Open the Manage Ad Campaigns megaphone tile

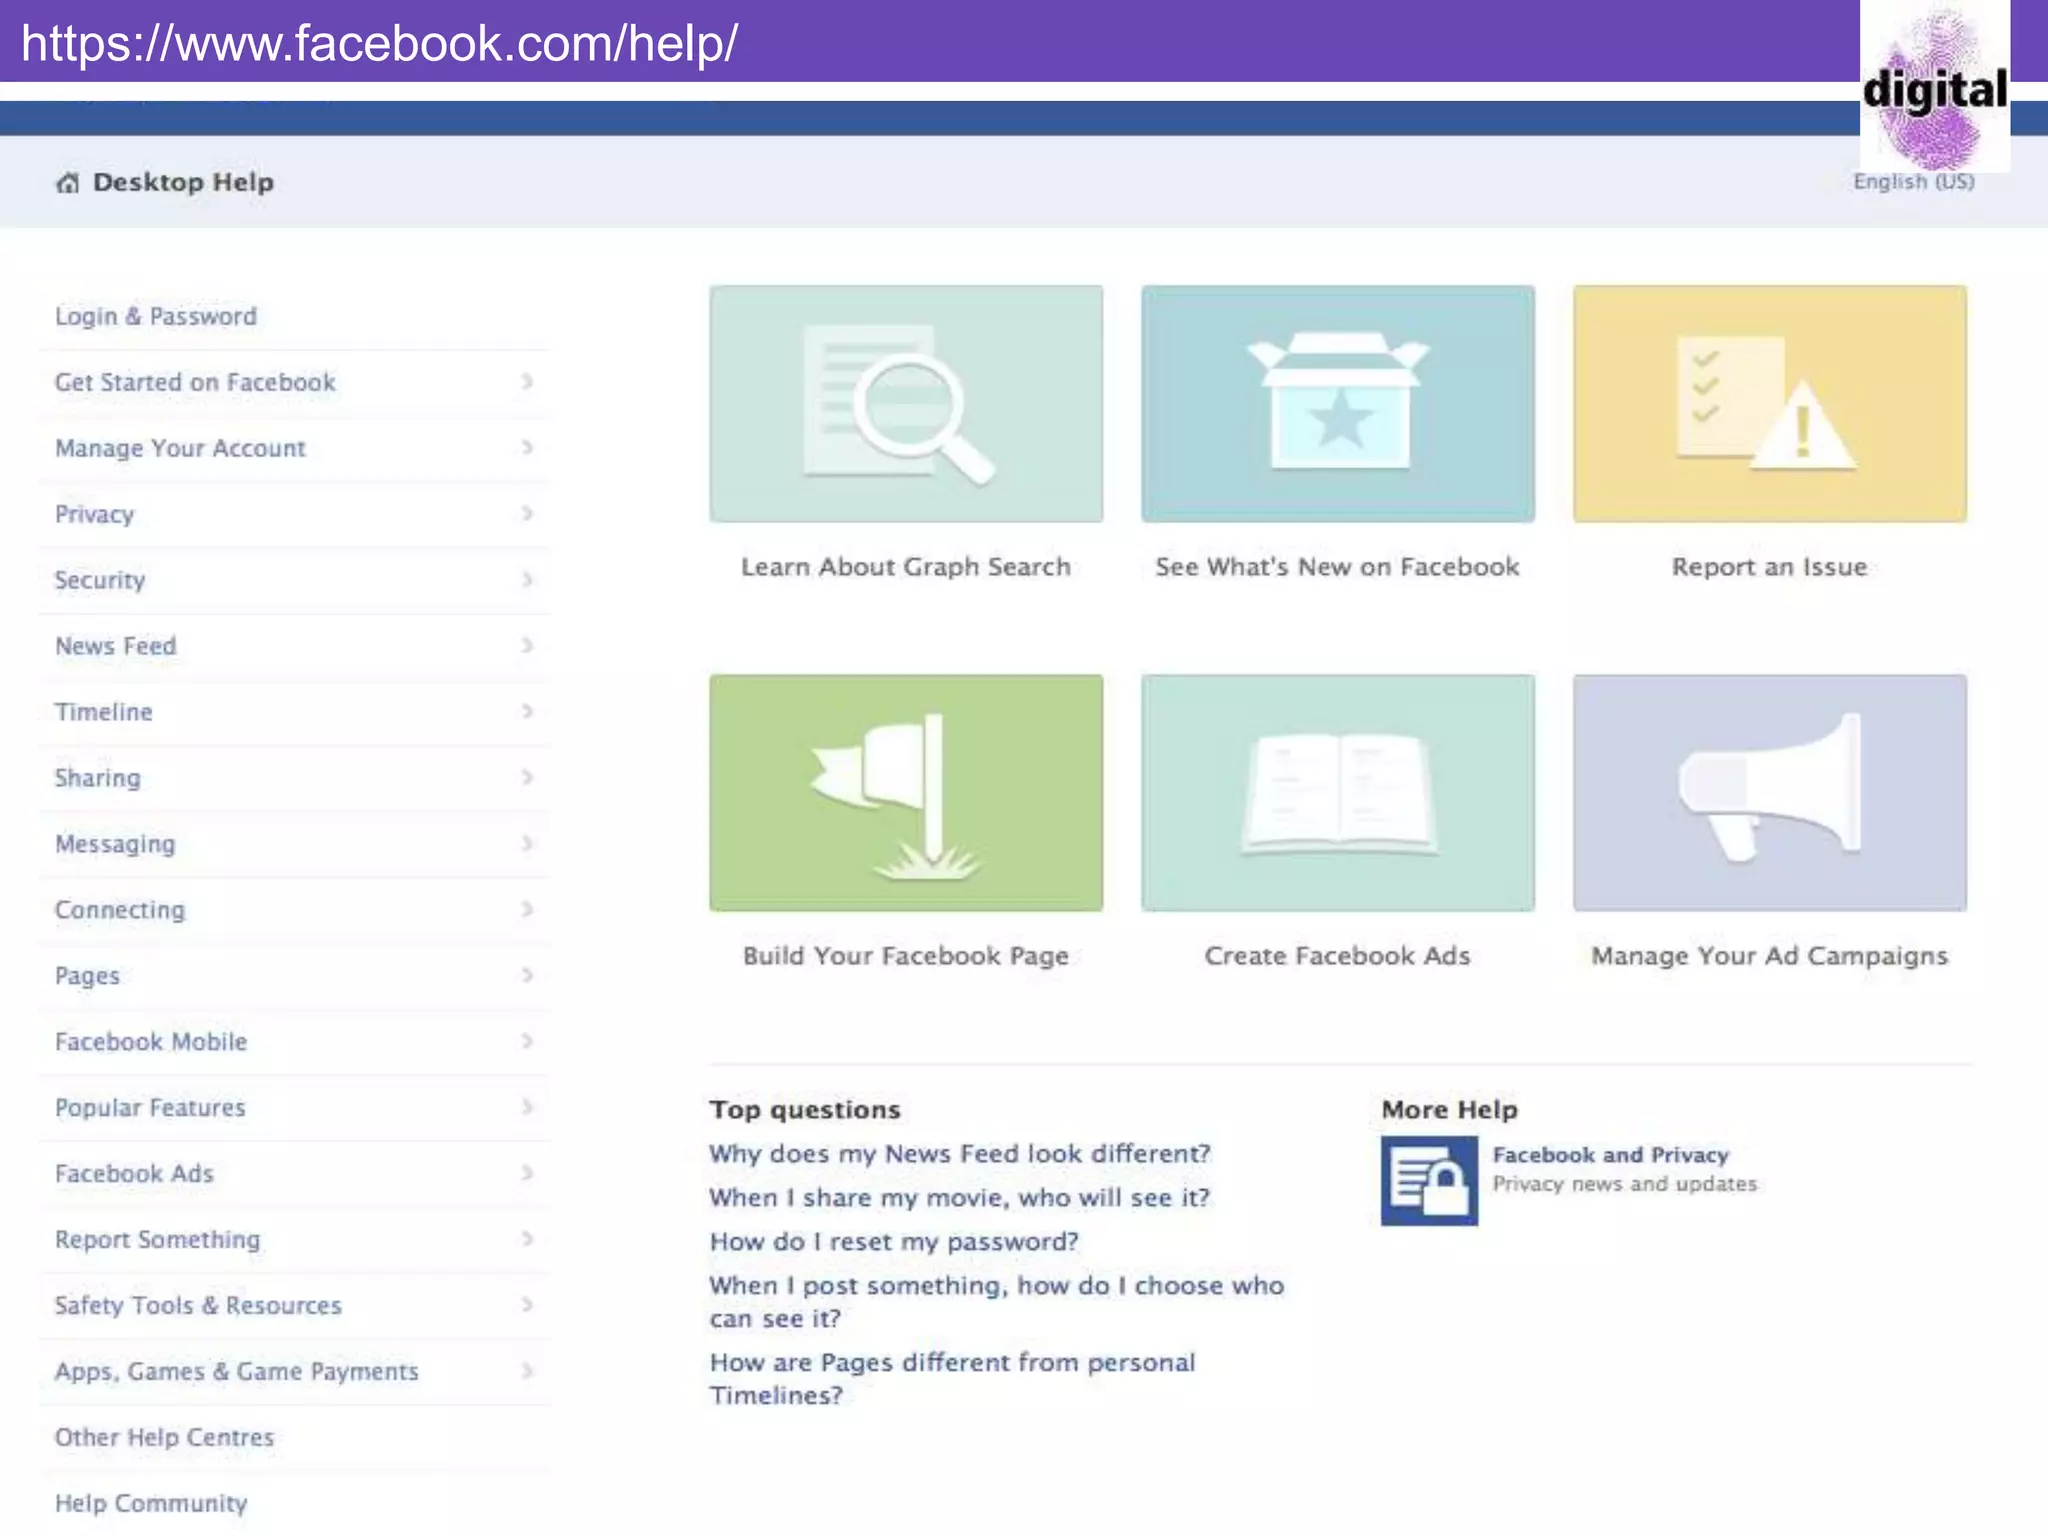pyautogui.click(x=1769, y=792)
